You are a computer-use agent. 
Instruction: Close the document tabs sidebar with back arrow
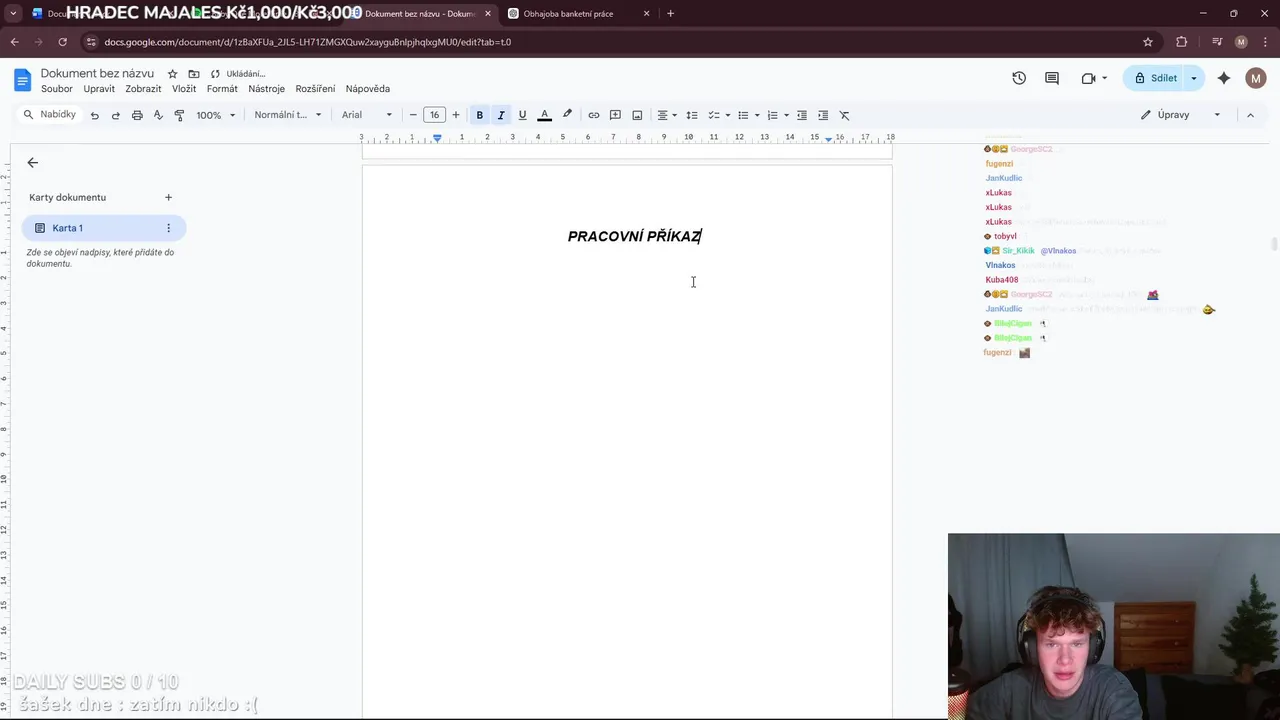click(x=33, y=163)
